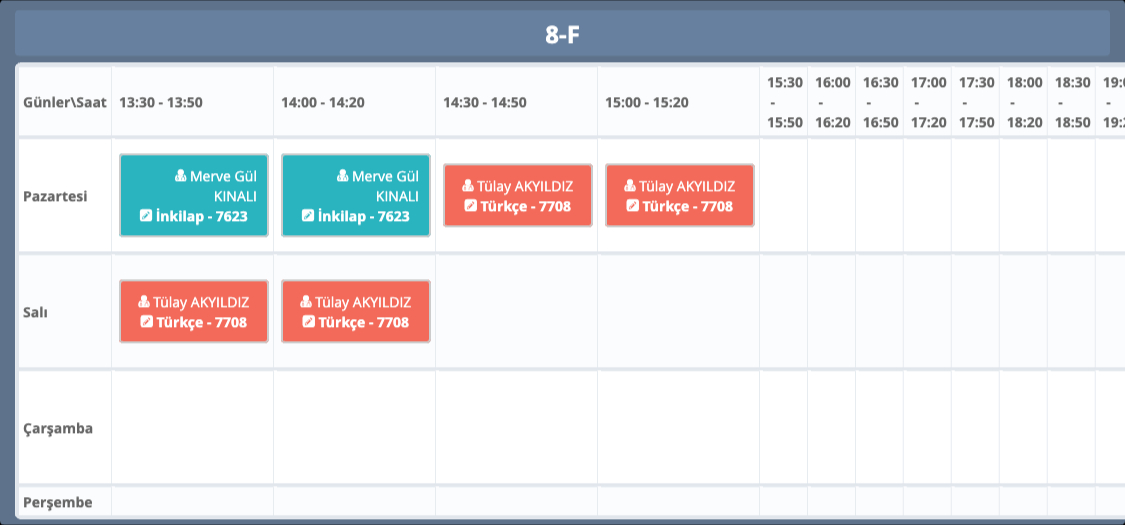The image size is (1125, 525).
Task: Click the 8-F class title bar
Action: click(x=562, y=35)
